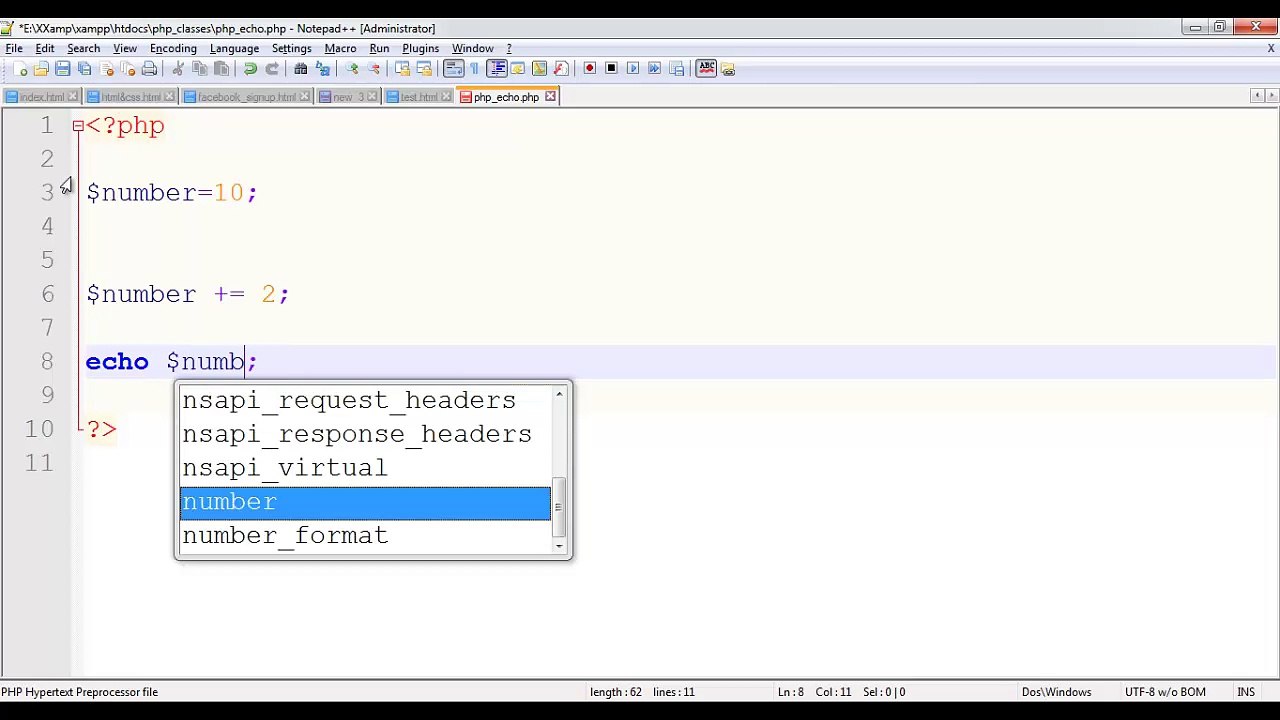Play back the recorded macro
The width and height of the screenshot is (1280, 720).
(x=633, y=69)
